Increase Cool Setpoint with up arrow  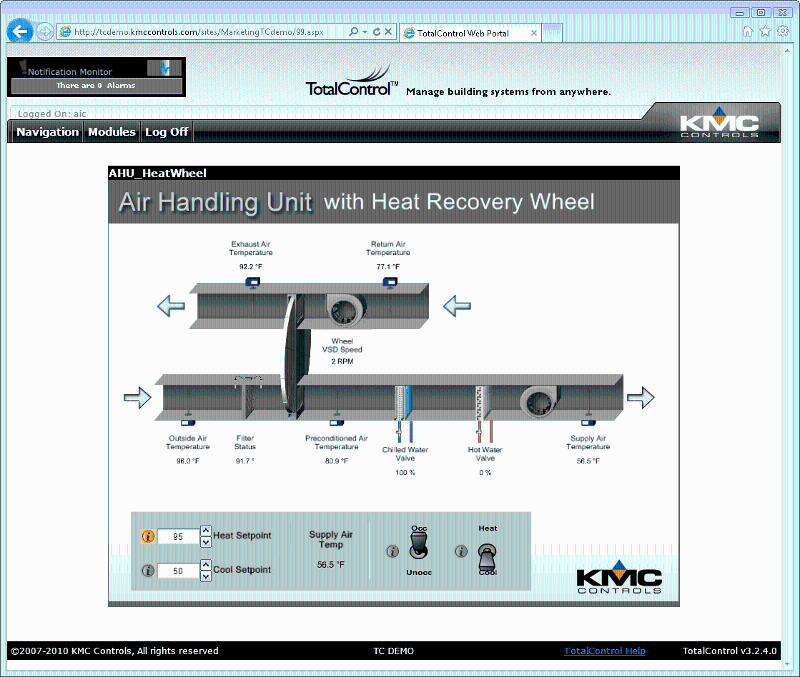click(x=206, y=565)
